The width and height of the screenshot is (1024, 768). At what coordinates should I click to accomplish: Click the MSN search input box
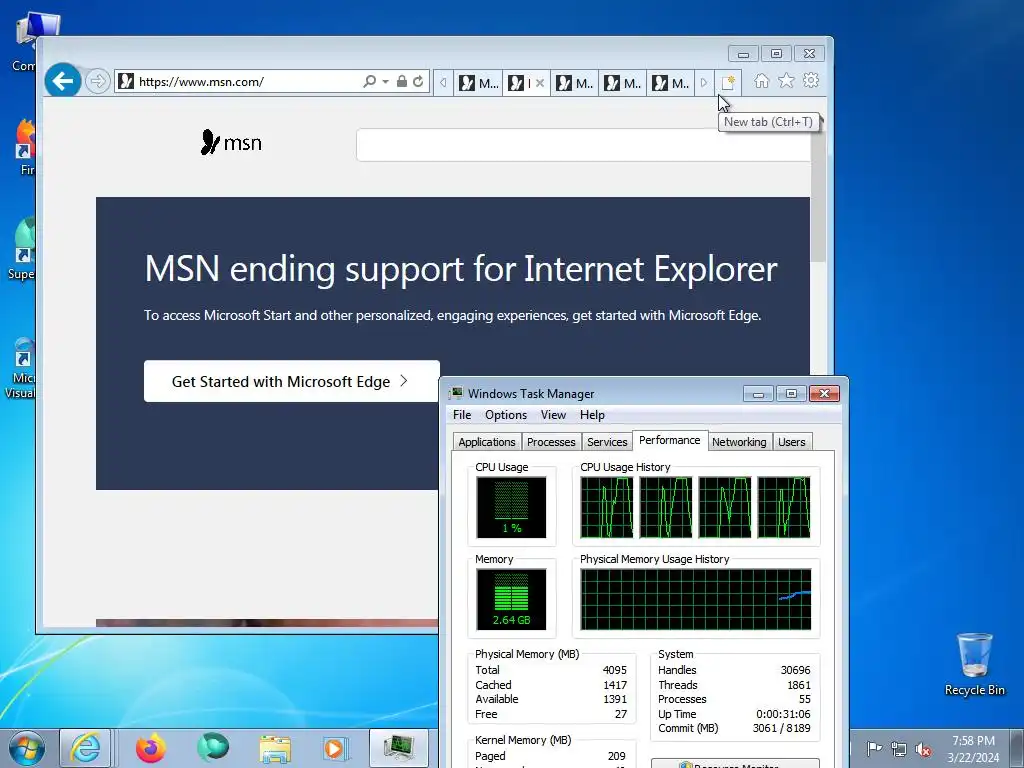[583, 145]
